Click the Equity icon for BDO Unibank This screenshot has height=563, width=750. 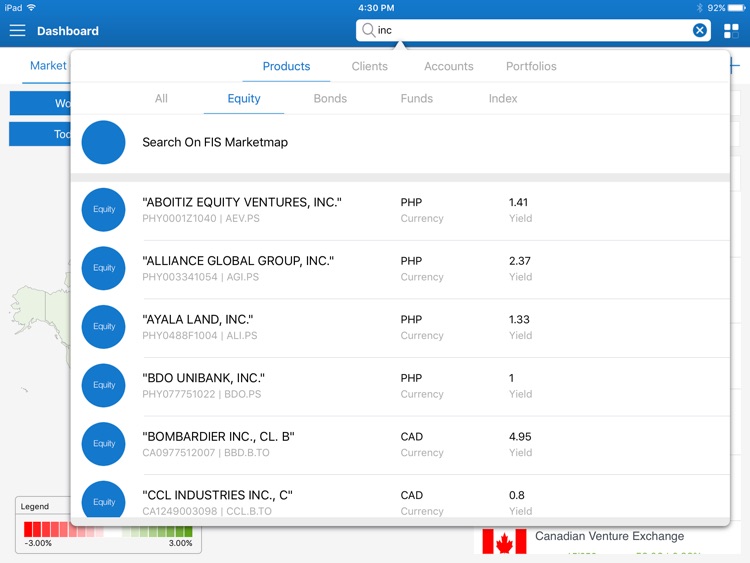103,385
